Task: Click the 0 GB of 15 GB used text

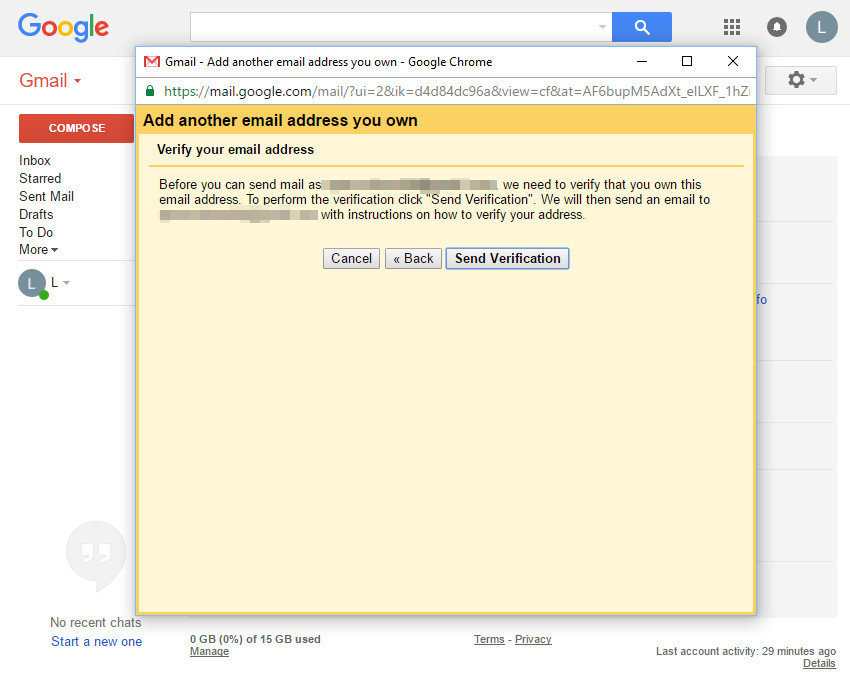Action: tap(255, 639)
